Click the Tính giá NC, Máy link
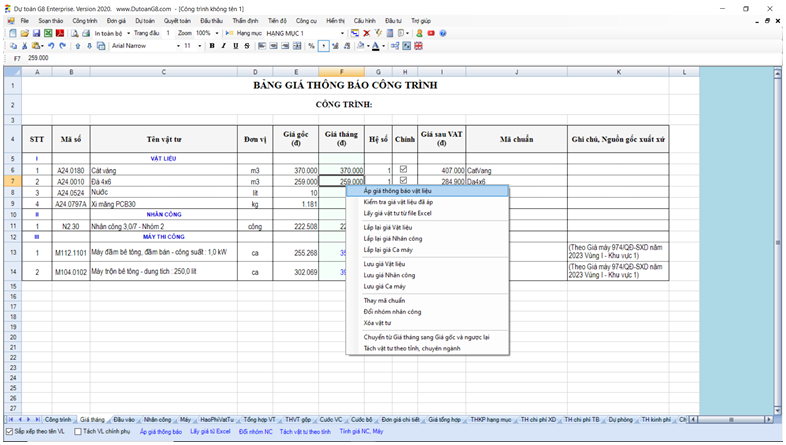The height and width of the screenshot is (445, 786). point(361,431)
